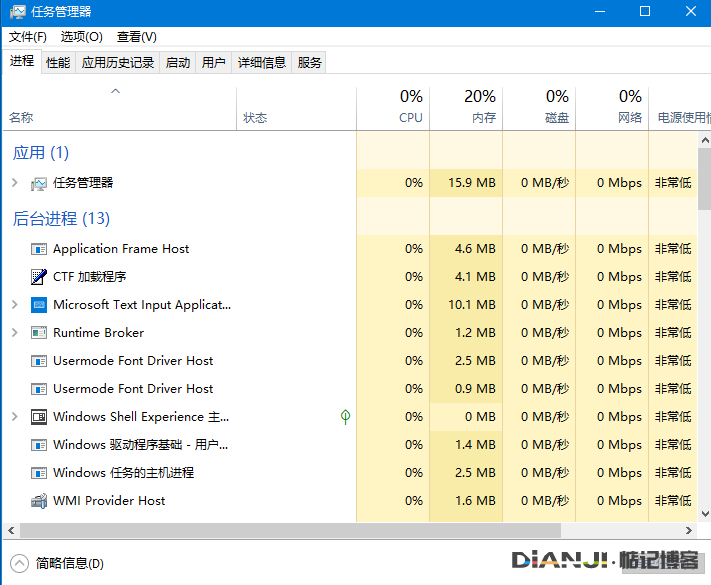The width and height of the screenshot is (711, 585).
Task: Select the 进程 tab
Action: 22,61
